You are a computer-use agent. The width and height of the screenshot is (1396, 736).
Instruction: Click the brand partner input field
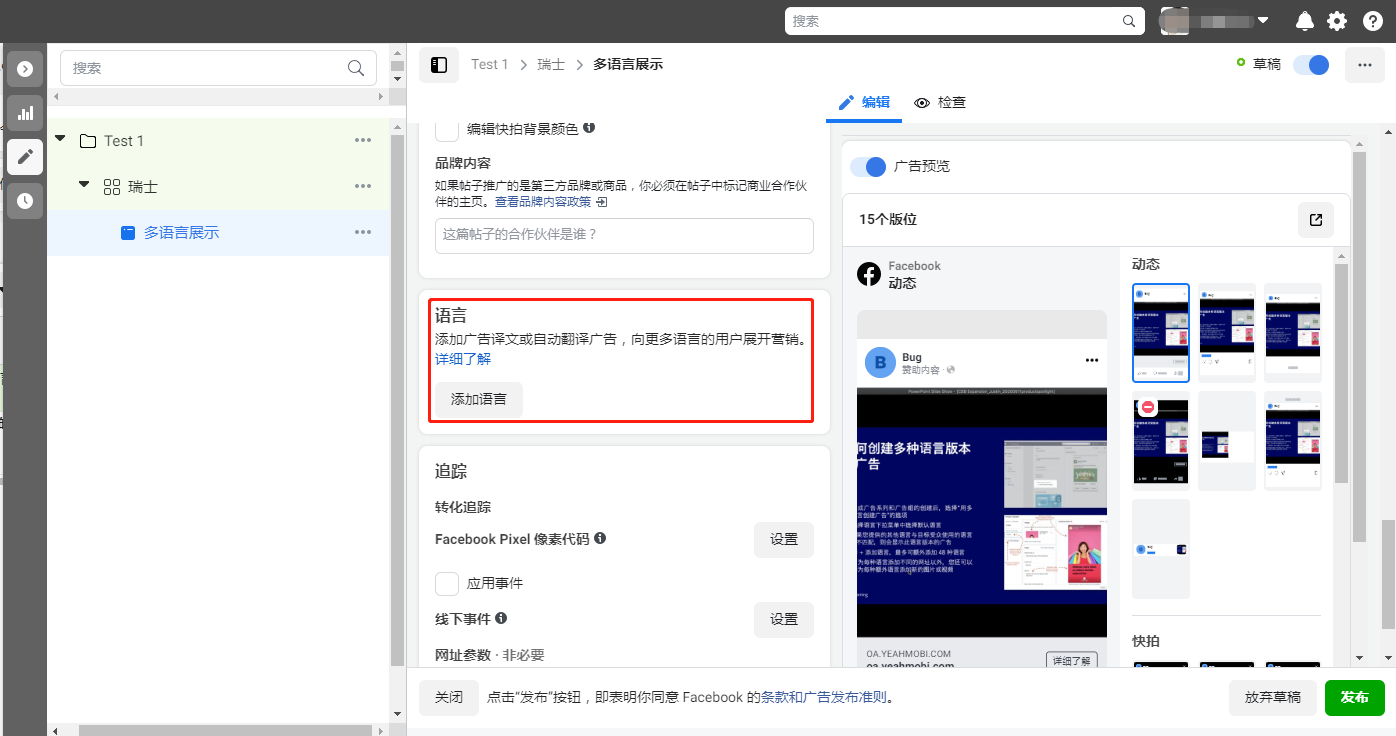[624, 235]
